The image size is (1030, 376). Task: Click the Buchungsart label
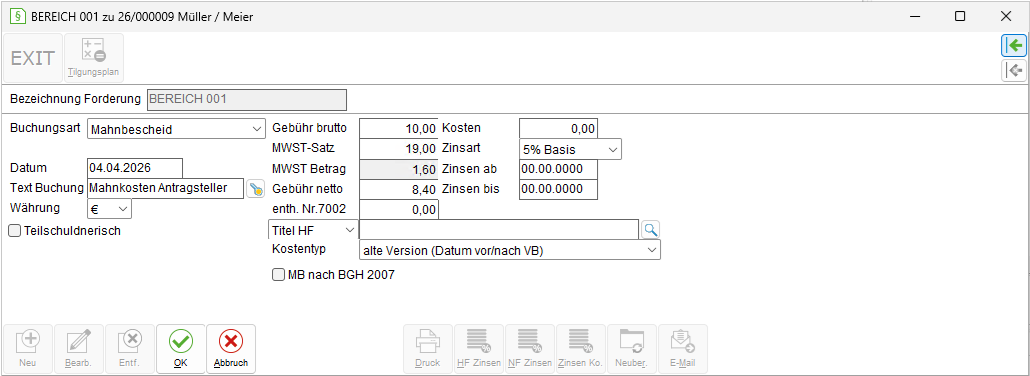click(45, 128)
